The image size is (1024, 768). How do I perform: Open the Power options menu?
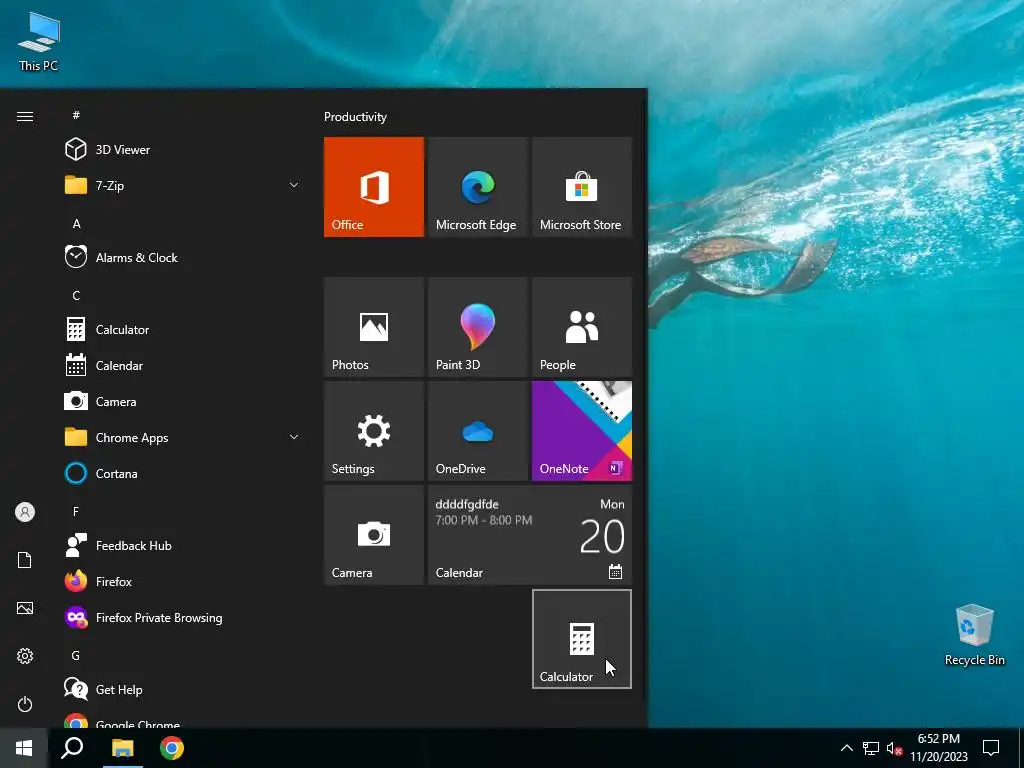click(25, 704)
